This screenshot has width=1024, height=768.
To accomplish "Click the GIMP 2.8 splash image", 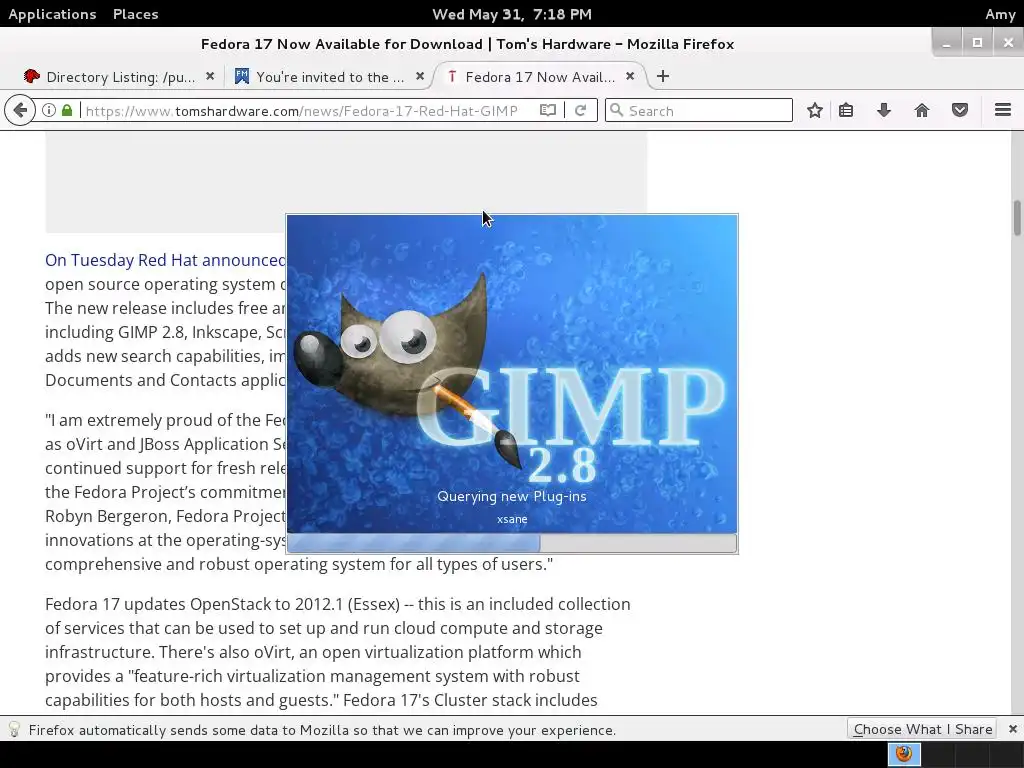I will pyautogui.click(x=512, y=374).
